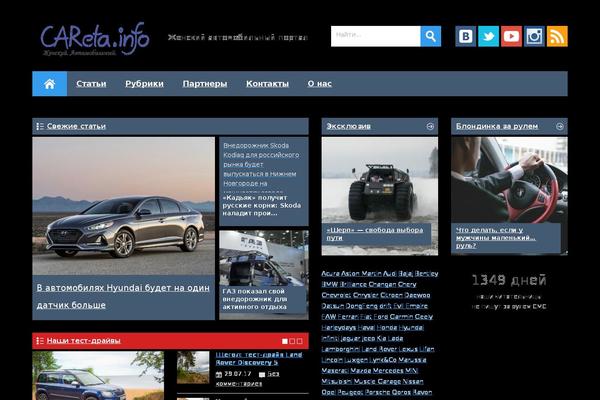The height and width of the screenshot is (400, 600).
Task: Focus the Найти search field
Action: [x=376, y=36]
